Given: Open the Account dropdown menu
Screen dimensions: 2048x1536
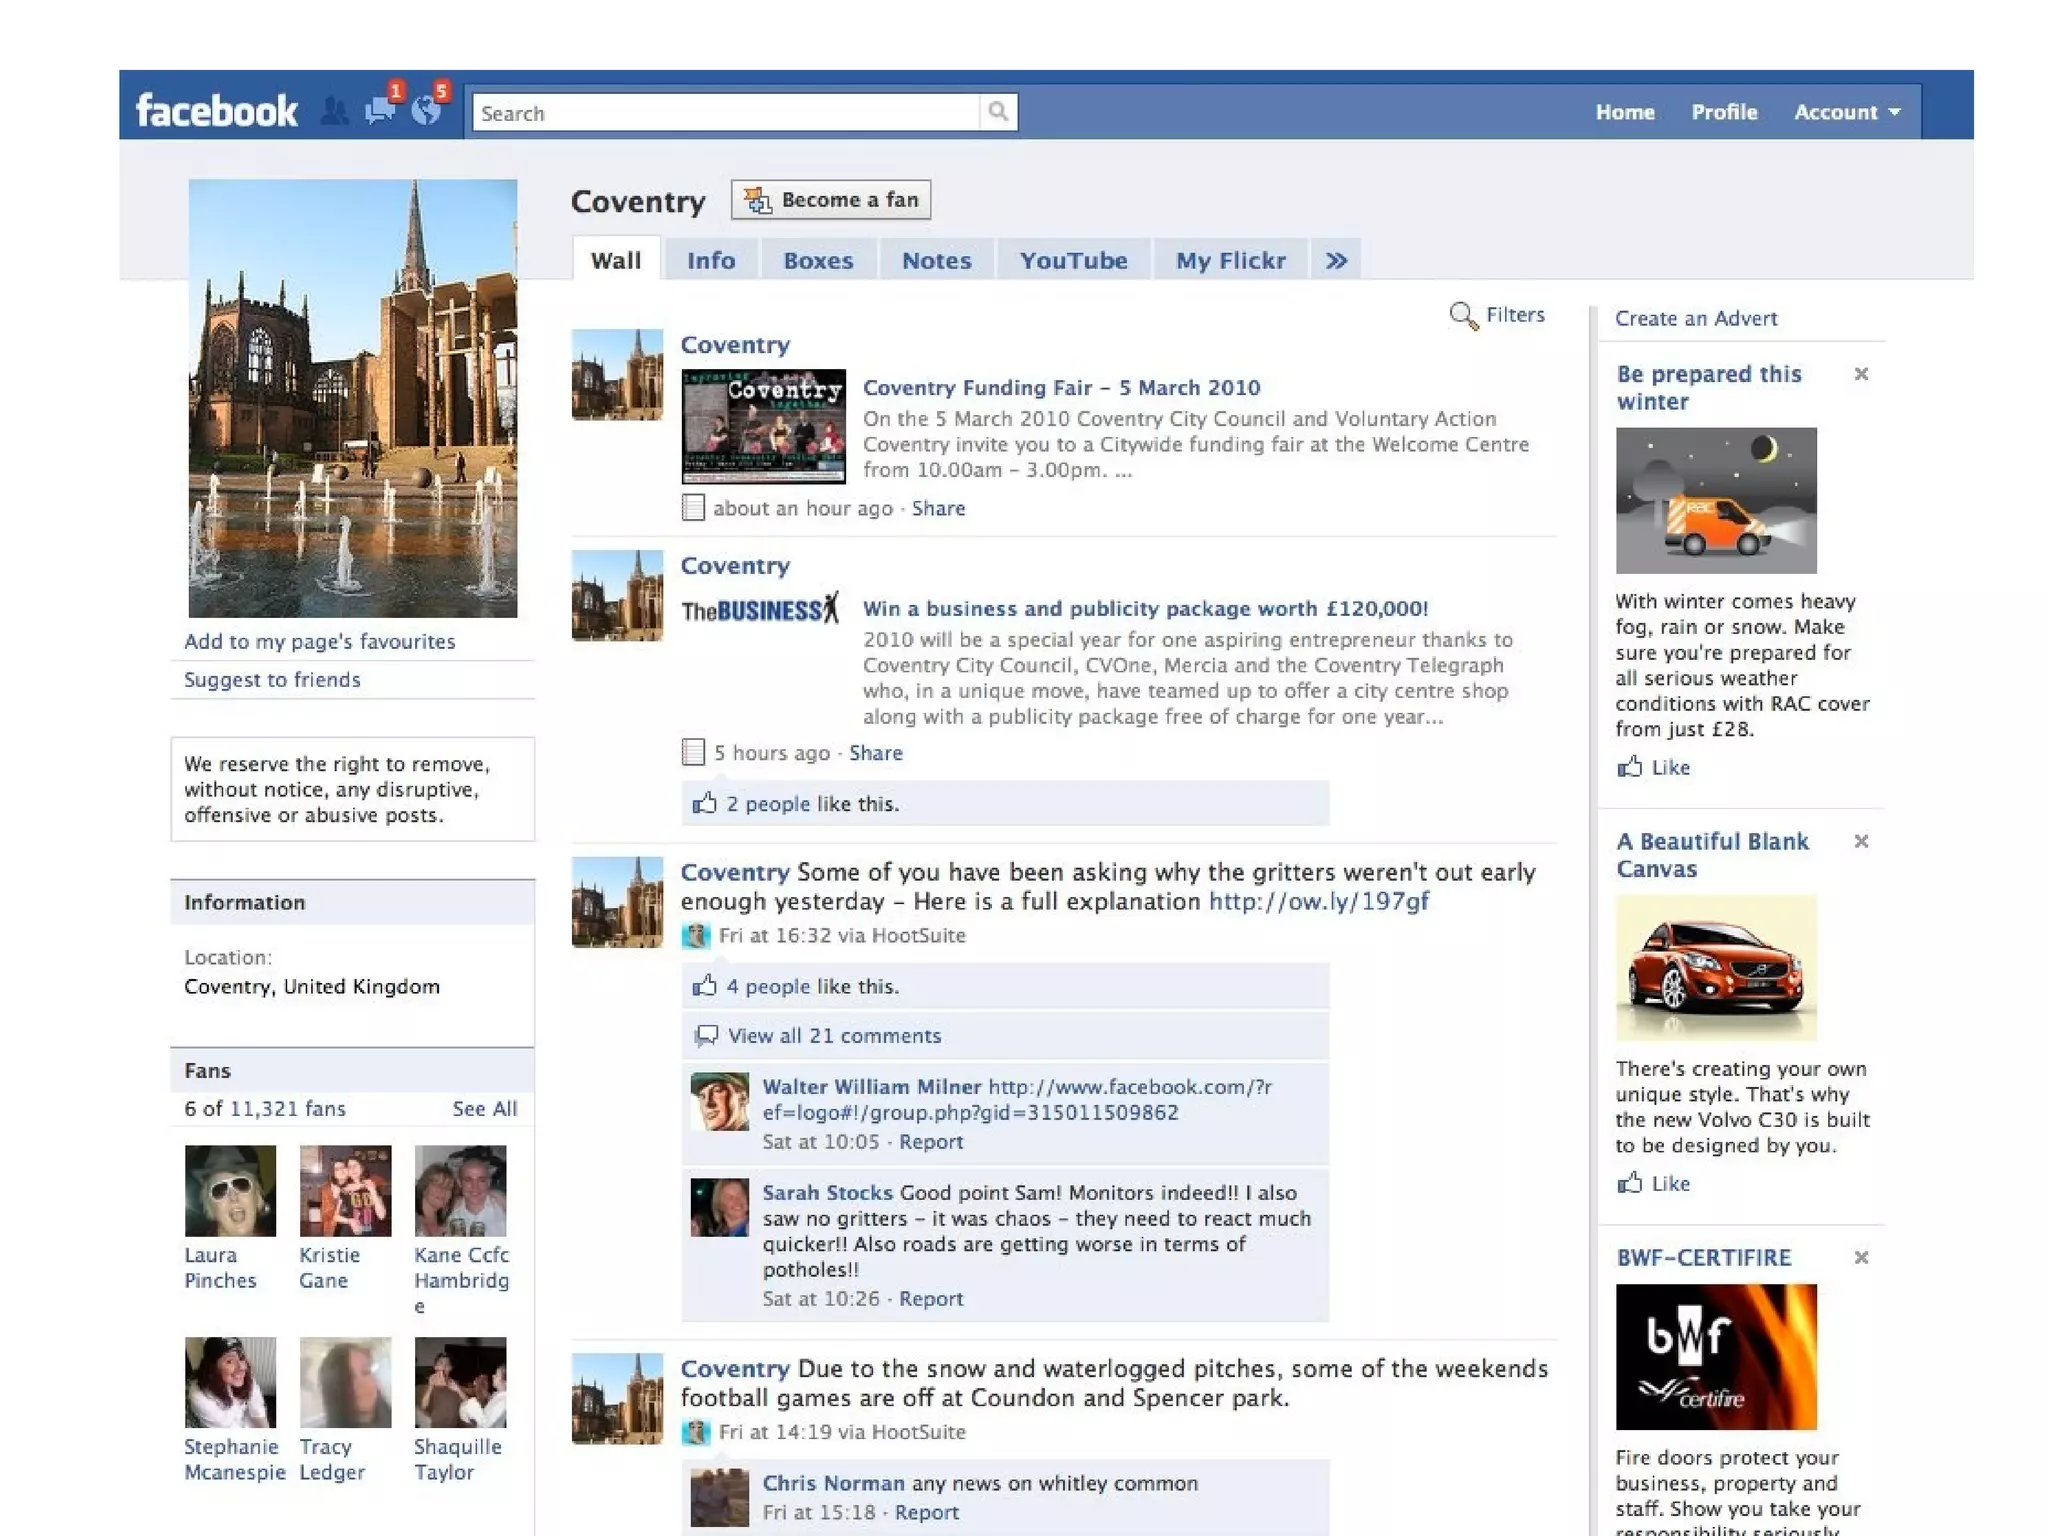Looking at the screenshot, I should (1846, 112).
